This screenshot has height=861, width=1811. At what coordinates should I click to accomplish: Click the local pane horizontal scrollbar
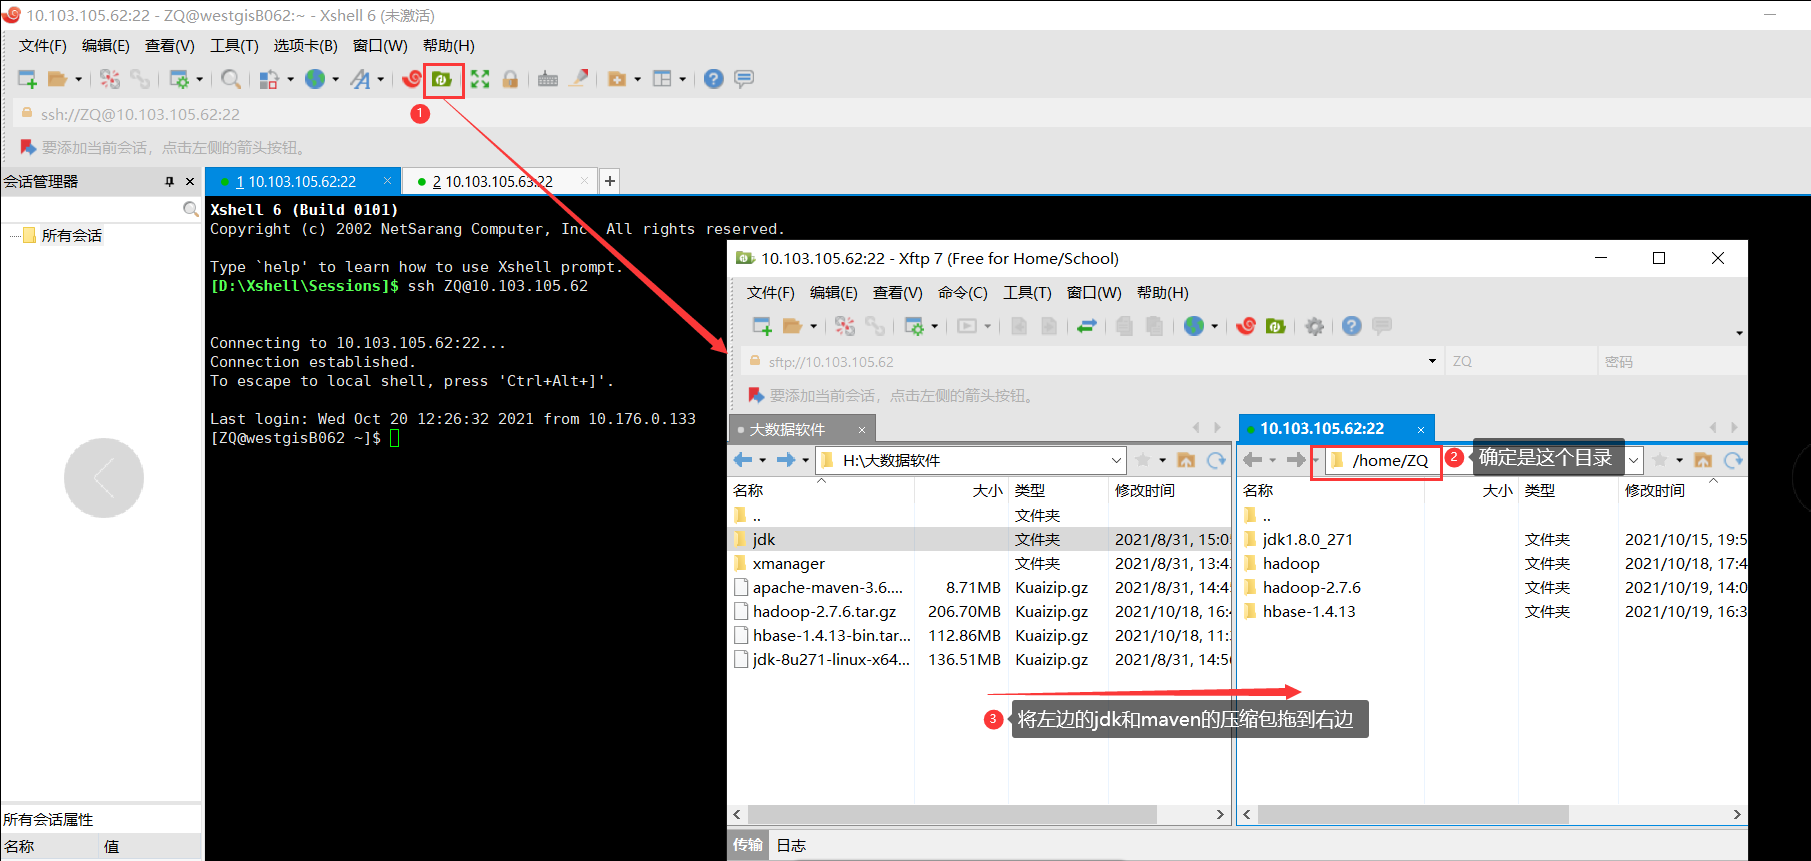(952, 814)
